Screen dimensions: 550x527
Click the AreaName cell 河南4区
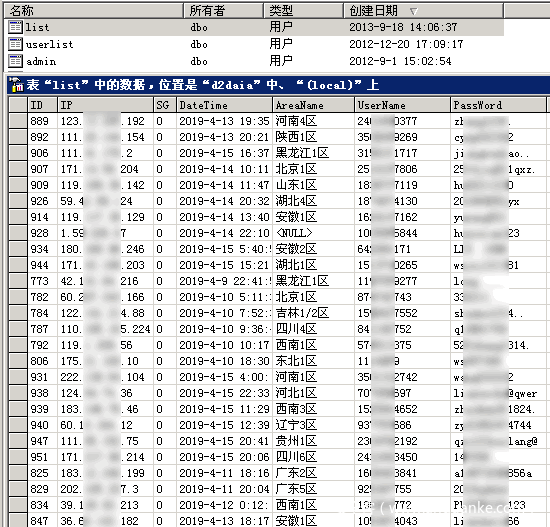click(x=313, y=121)
